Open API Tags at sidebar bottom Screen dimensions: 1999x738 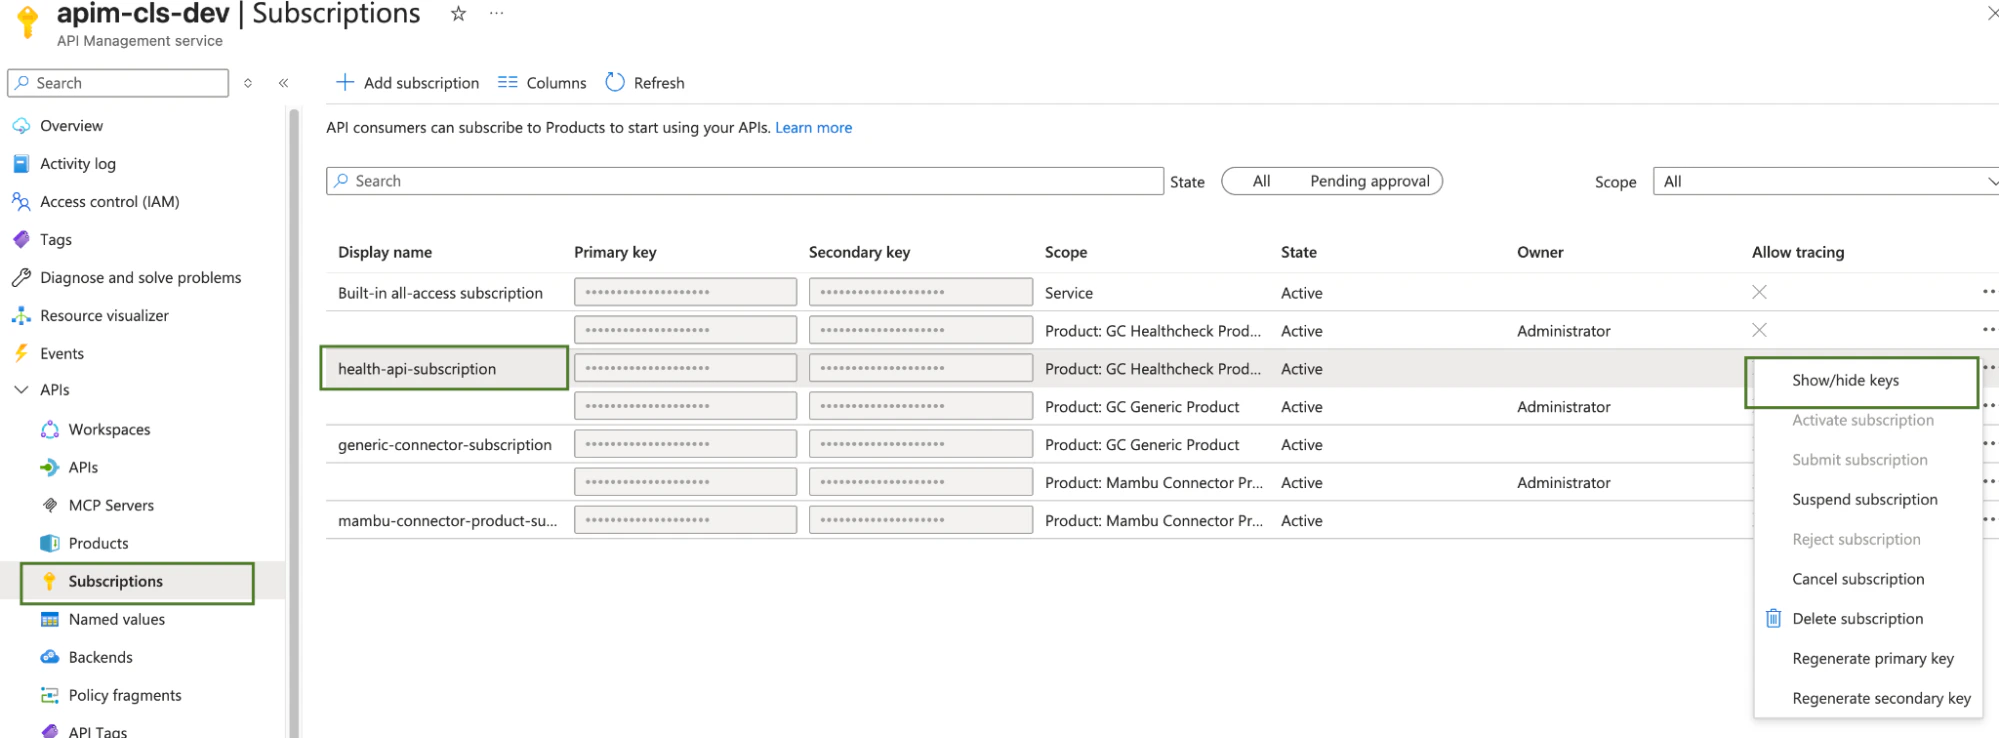tap(98, 730)
